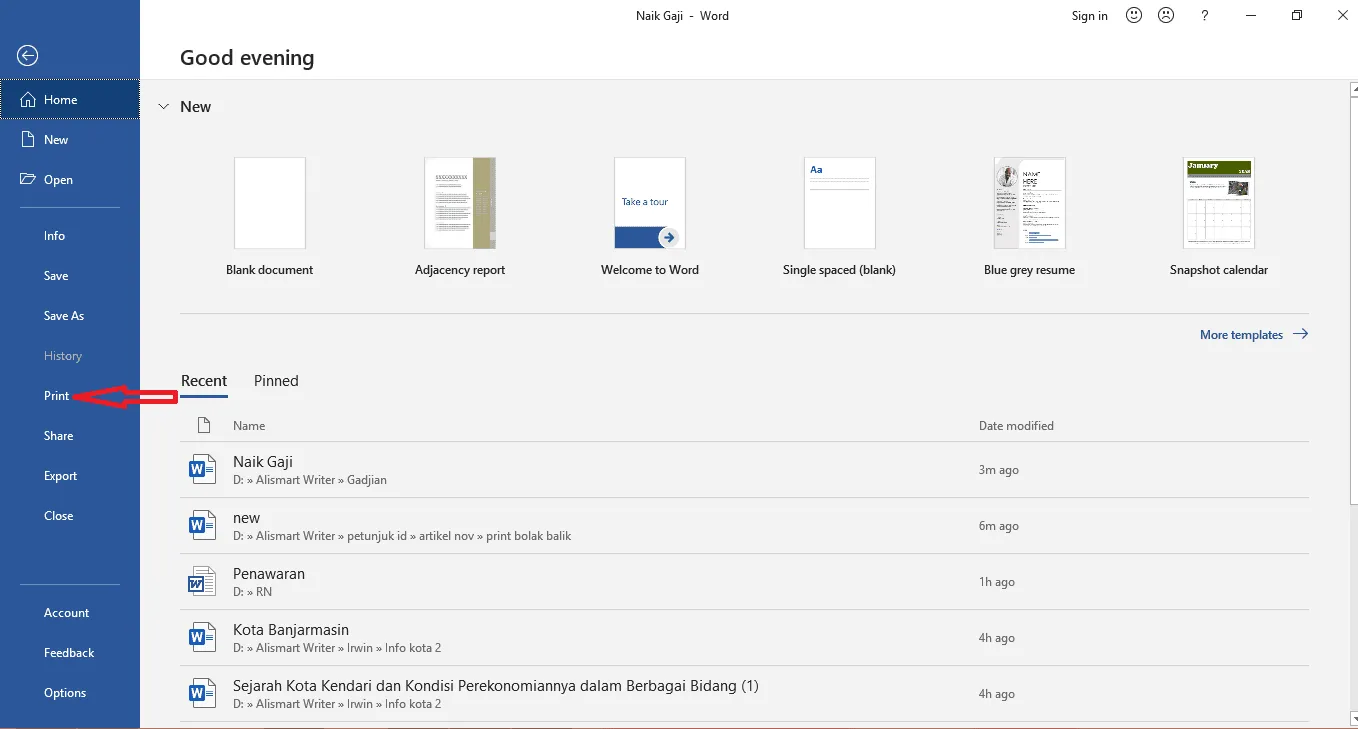
Task: Open the recent document Penawaran
Action: pos(744,582)
